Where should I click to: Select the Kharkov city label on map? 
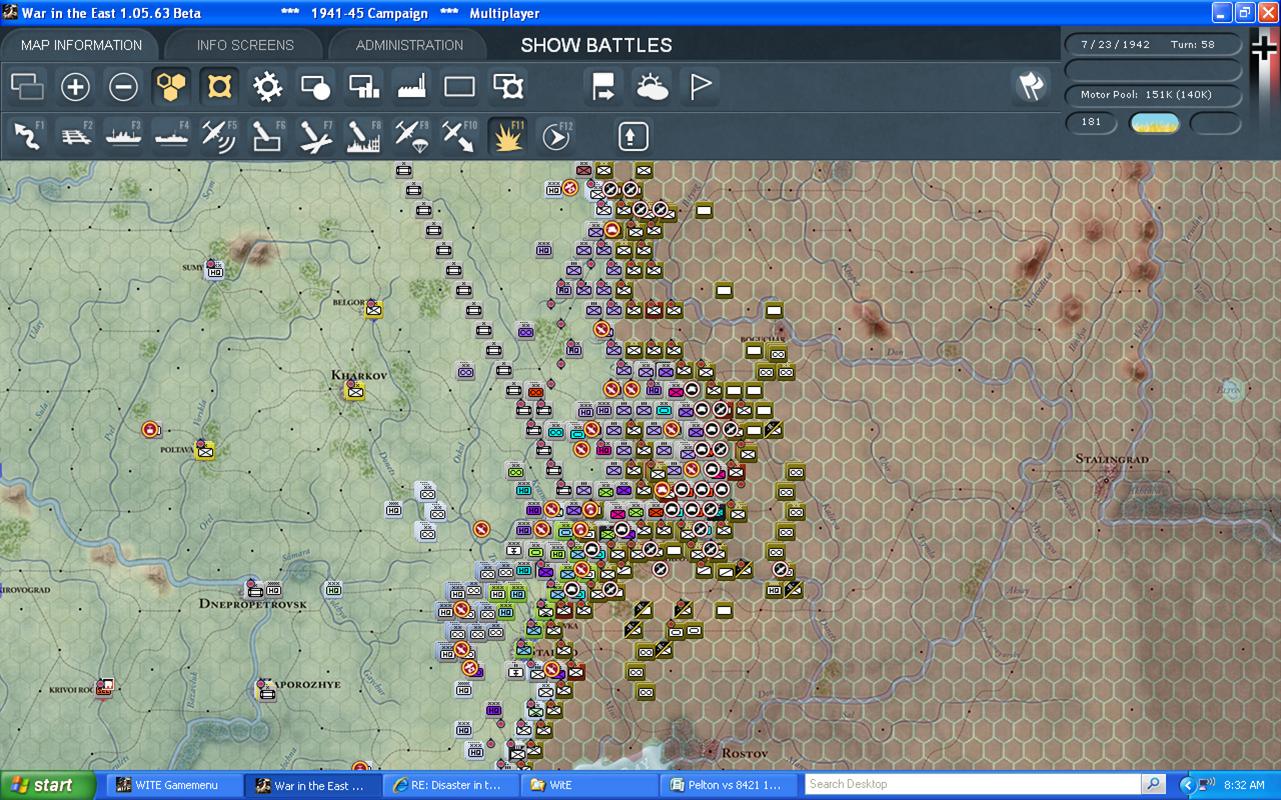(x=359, y=375)
